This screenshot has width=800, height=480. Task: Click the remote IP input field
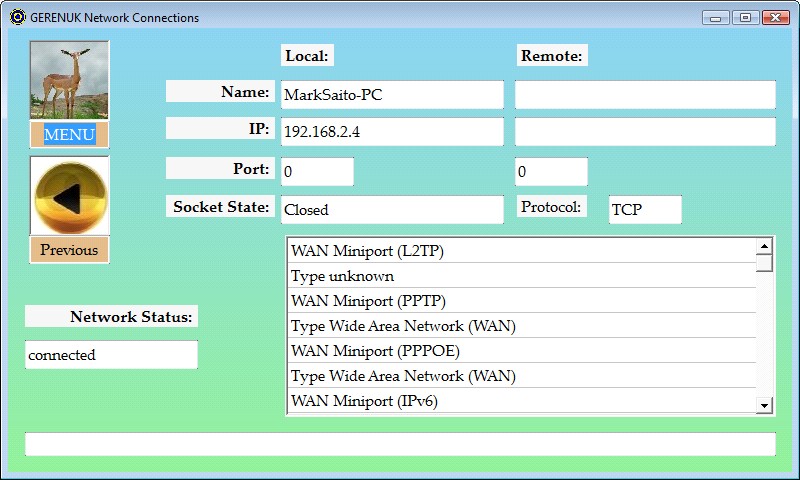tap(645, 132)
